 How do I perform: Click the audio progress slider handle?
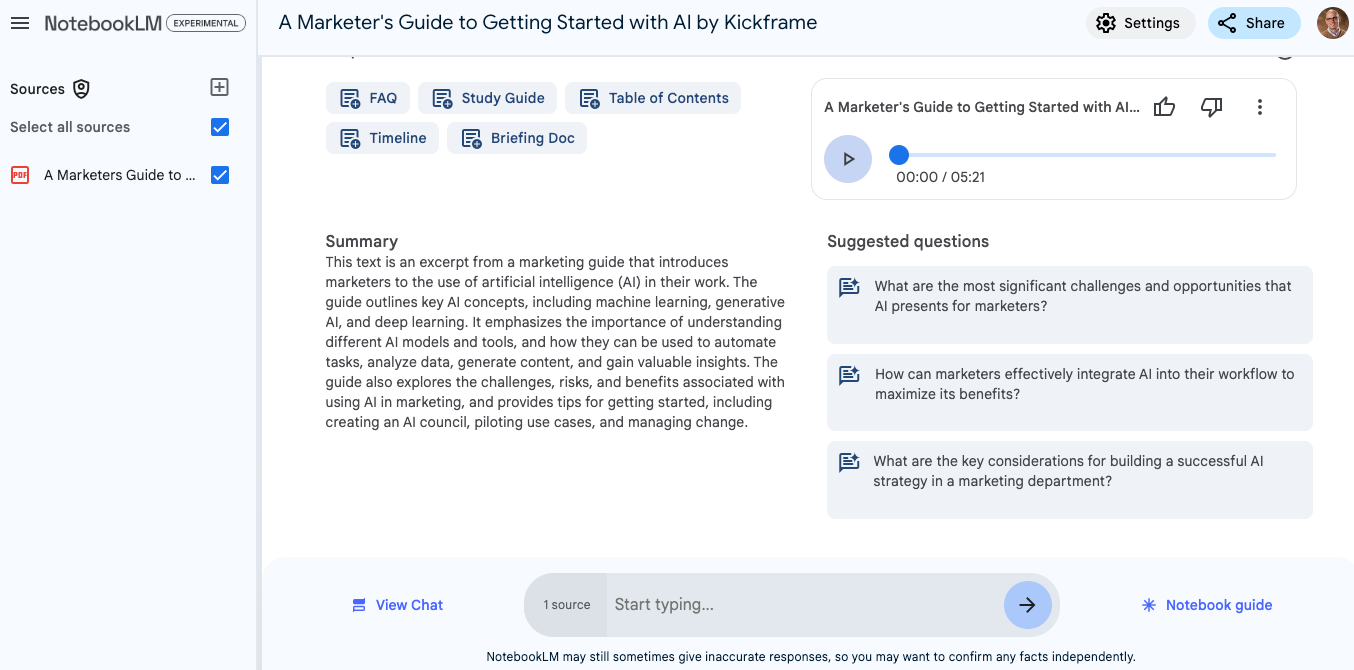[x=899, y=155]
